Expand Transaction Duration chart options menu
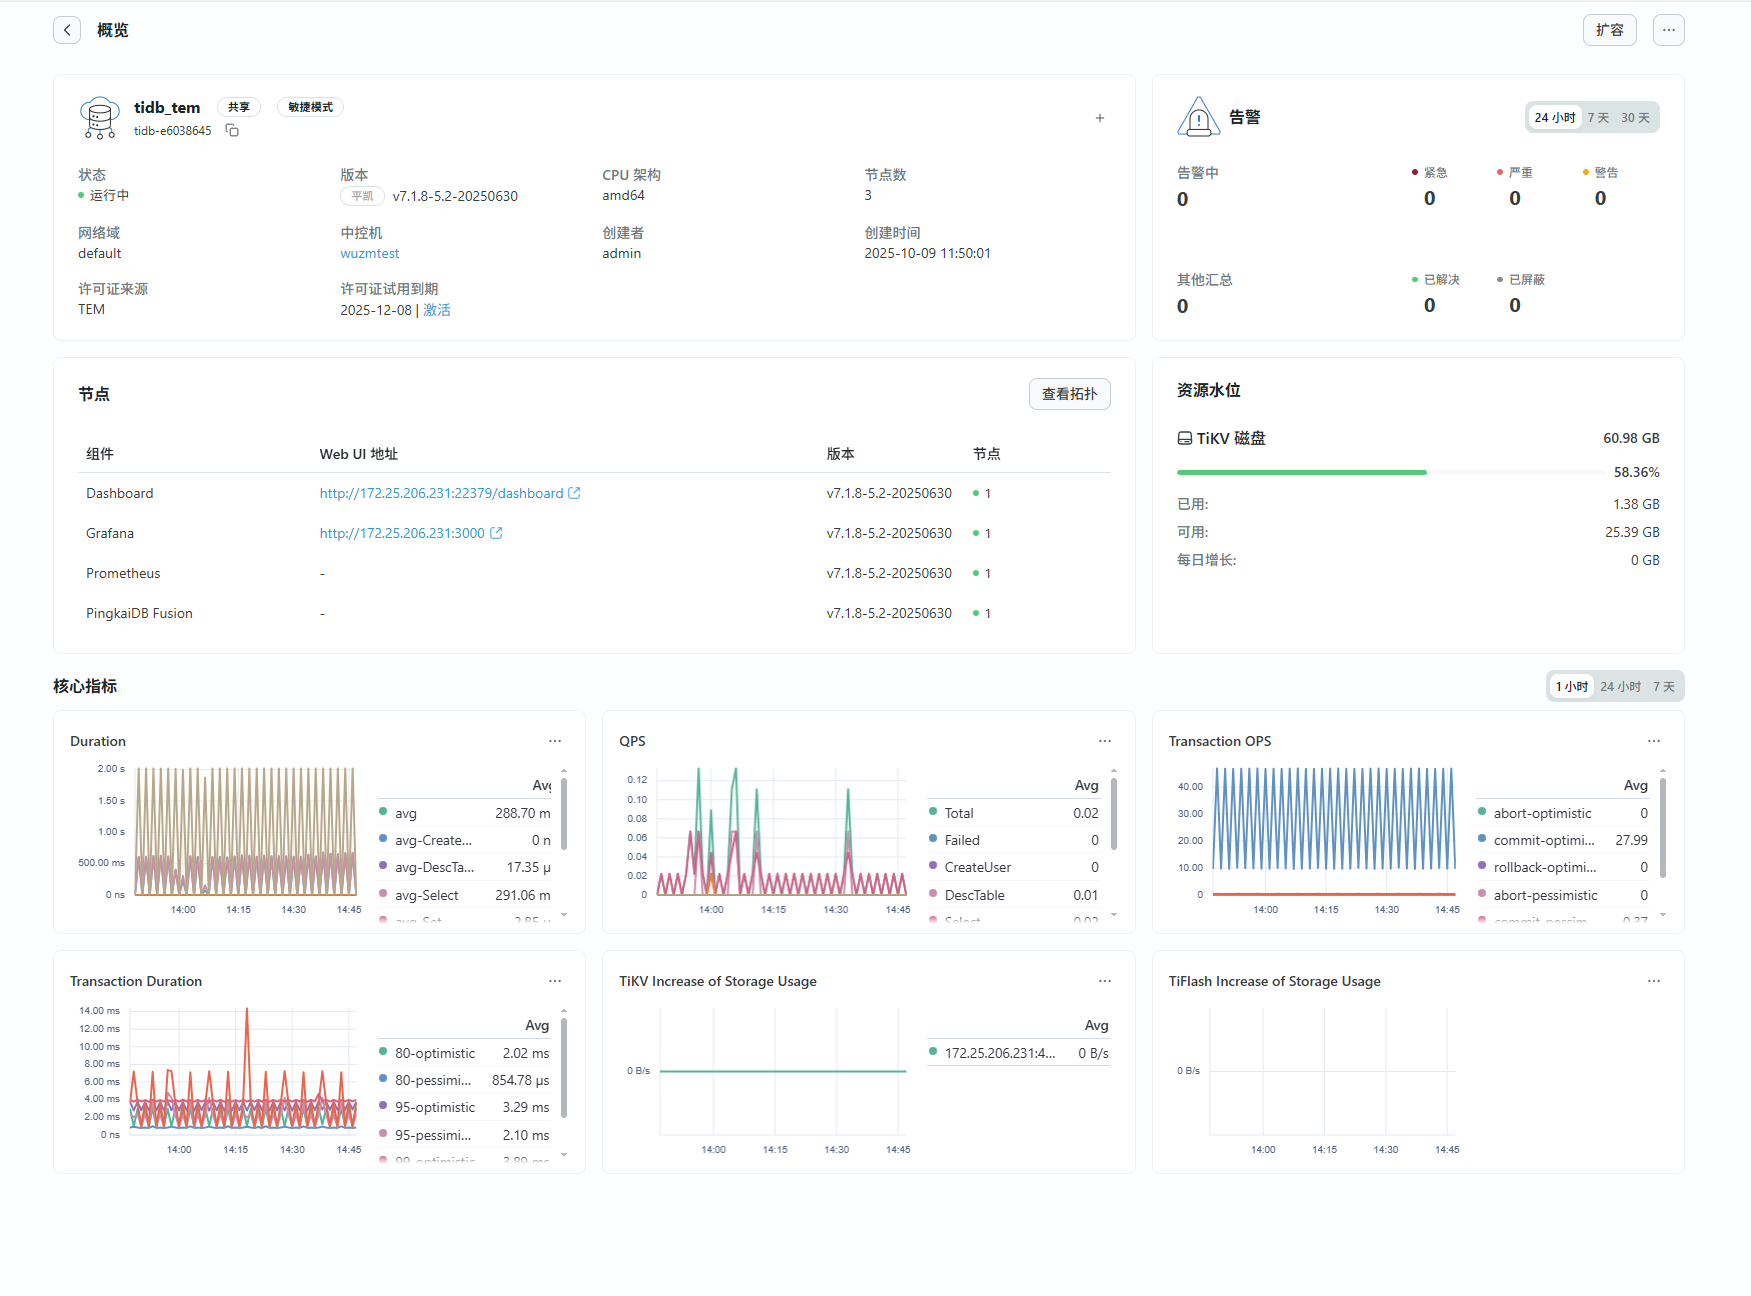 tap(555, 981)
